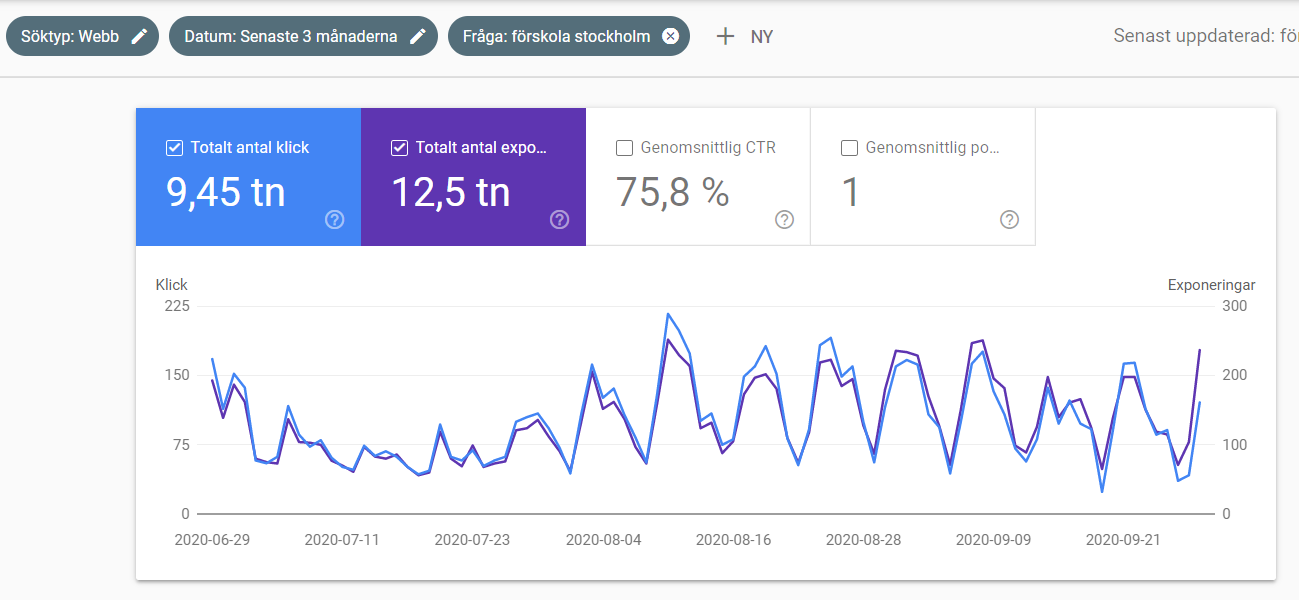Open help icon on Totalt antal exponeringar
The height and width of the screenshot is (600, 1299).
click(560, 220)
